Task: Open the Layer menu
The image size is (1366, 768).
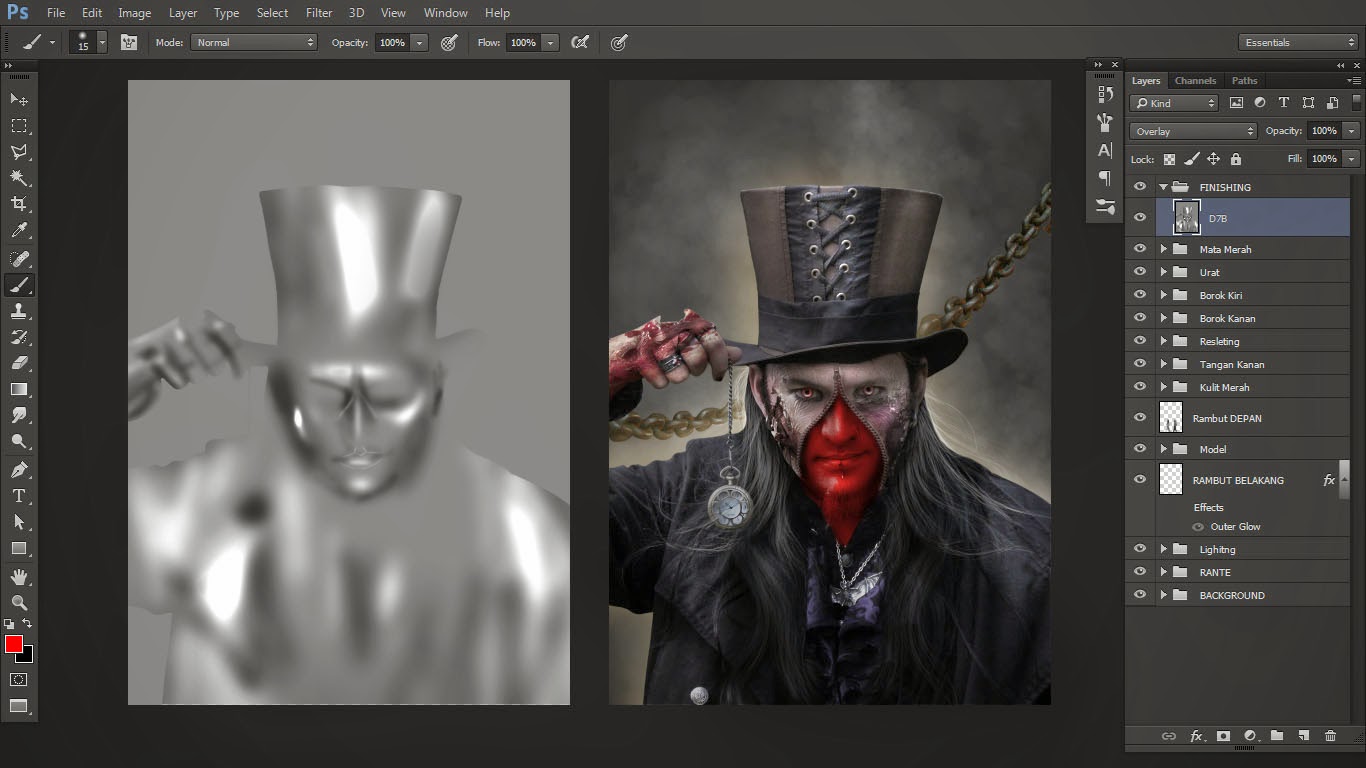Action: [183, 13]
